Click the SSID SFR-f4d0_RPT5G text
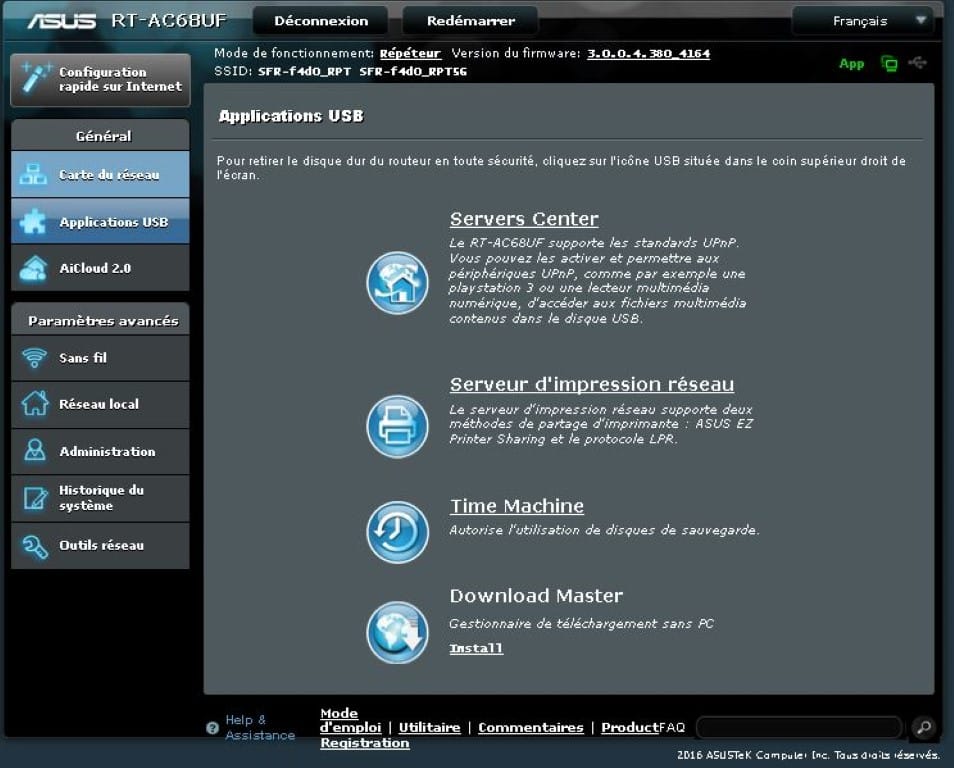Image resolution: width=954 pixels, height=768 pixels. click(413, 71)
